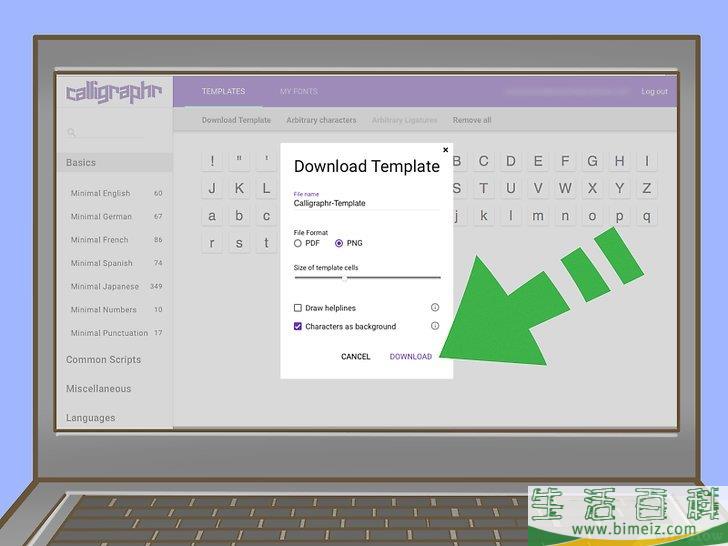Select Minimal English template set
The width and height of the screenshot is (728, 546).
[x=116, y=193]
